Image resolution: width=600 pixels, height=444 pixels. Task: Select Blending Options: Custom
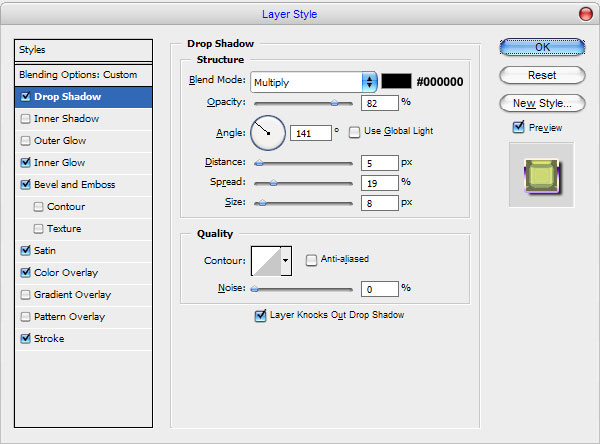83,75
